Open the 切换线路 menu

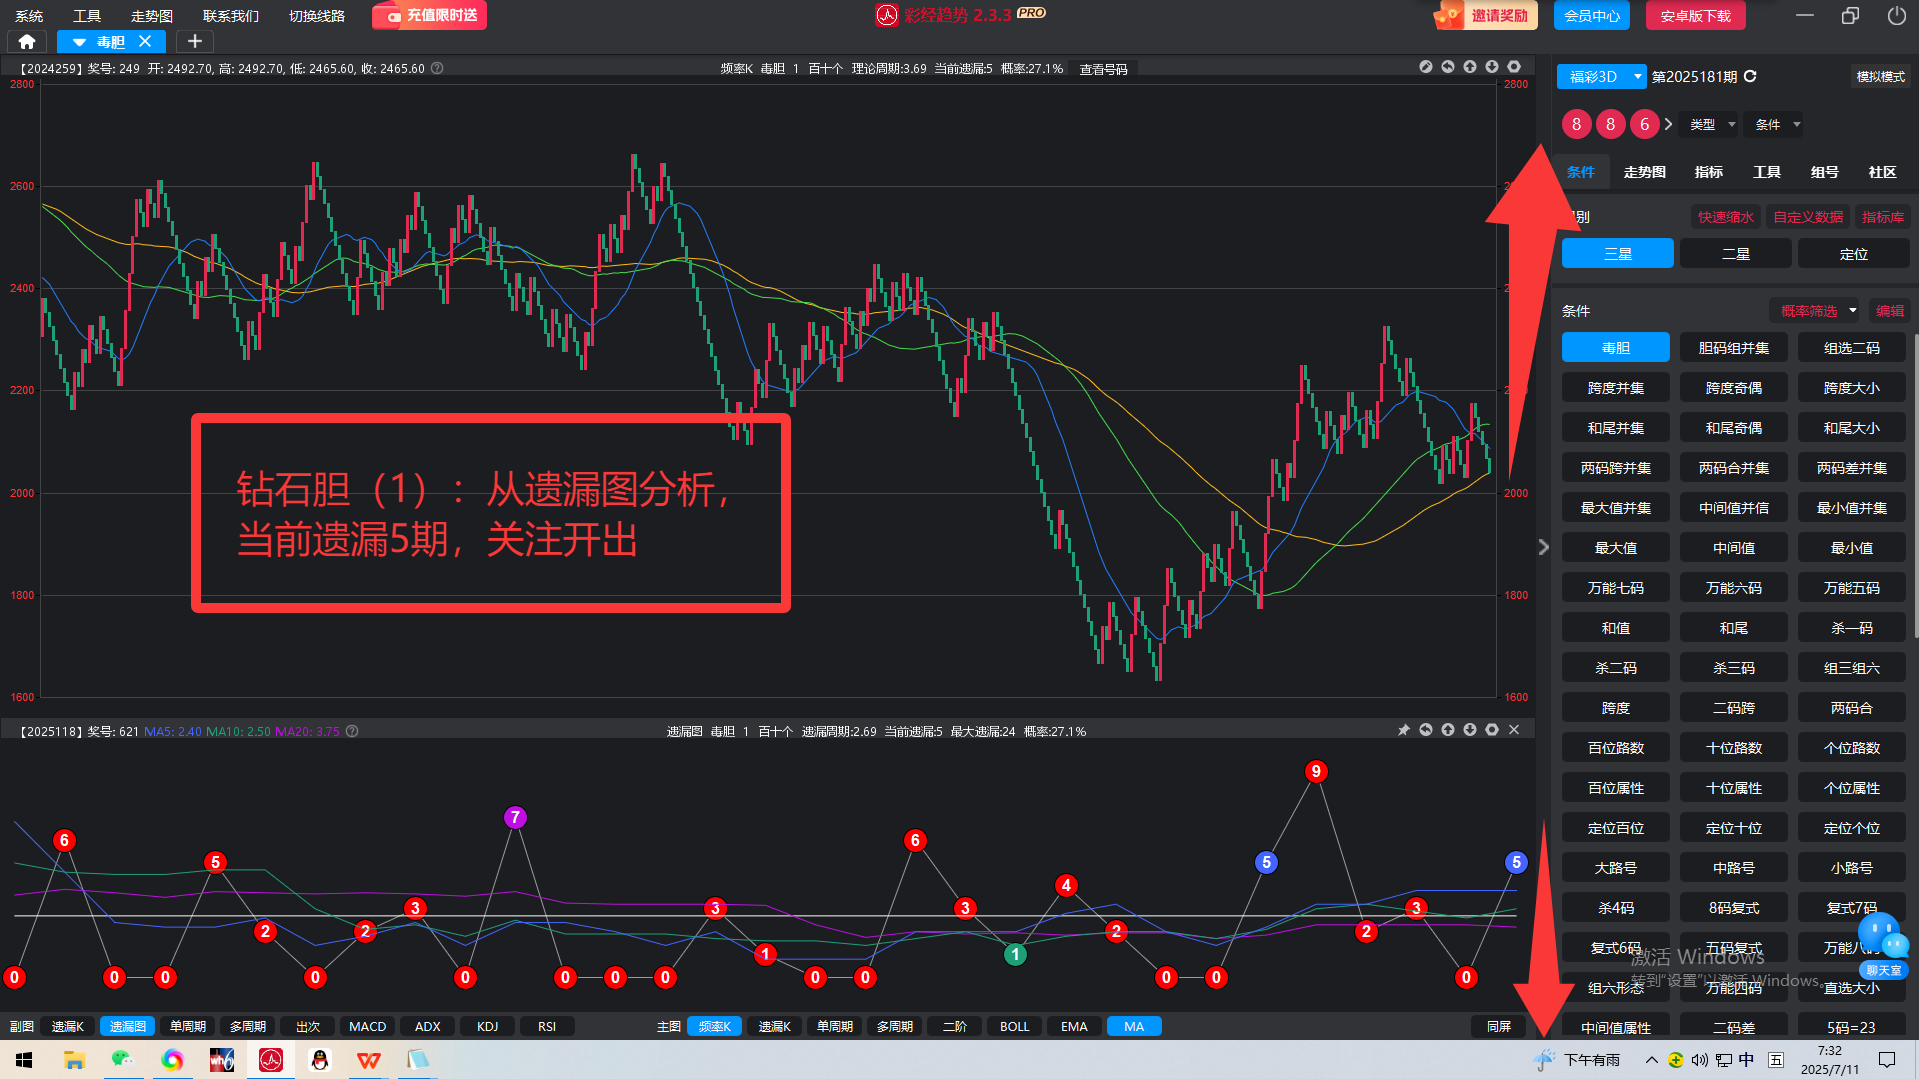point(317,16)
